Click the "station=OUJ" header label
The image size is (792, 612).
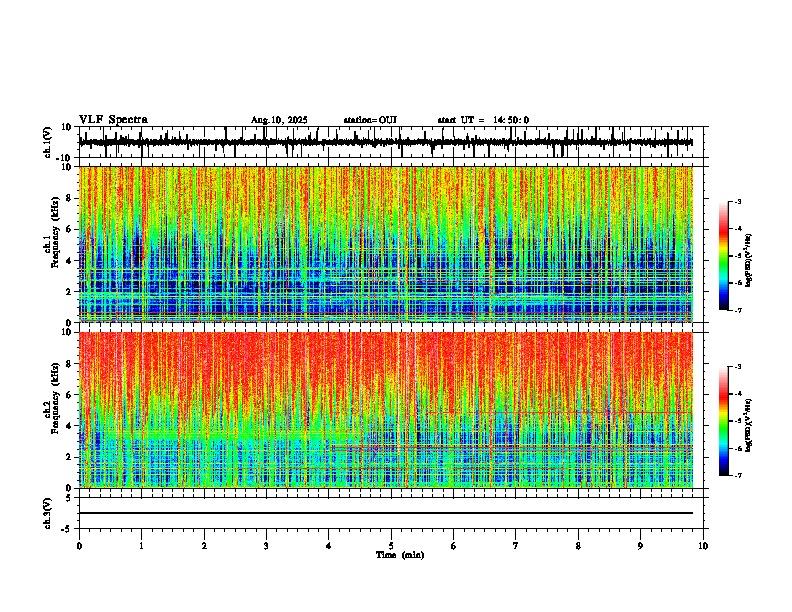click(x=370, y=120)
